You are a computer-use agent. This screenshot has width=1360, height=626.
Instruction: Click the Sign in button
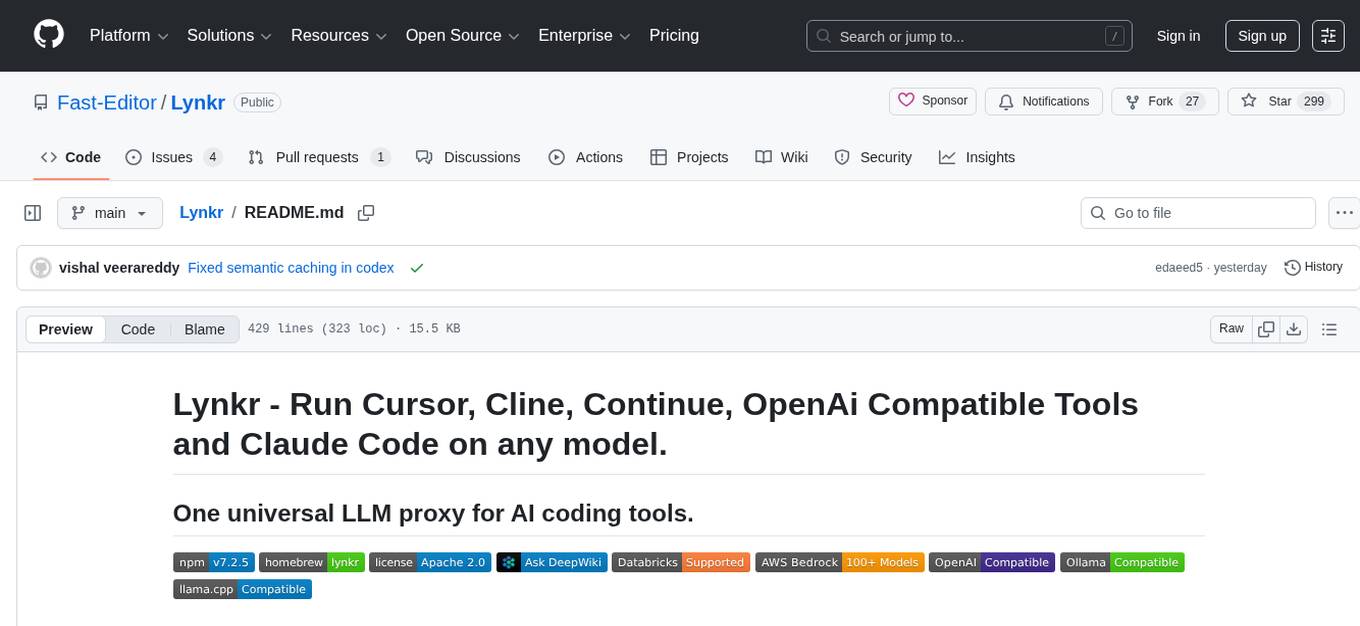[1178, 35]
